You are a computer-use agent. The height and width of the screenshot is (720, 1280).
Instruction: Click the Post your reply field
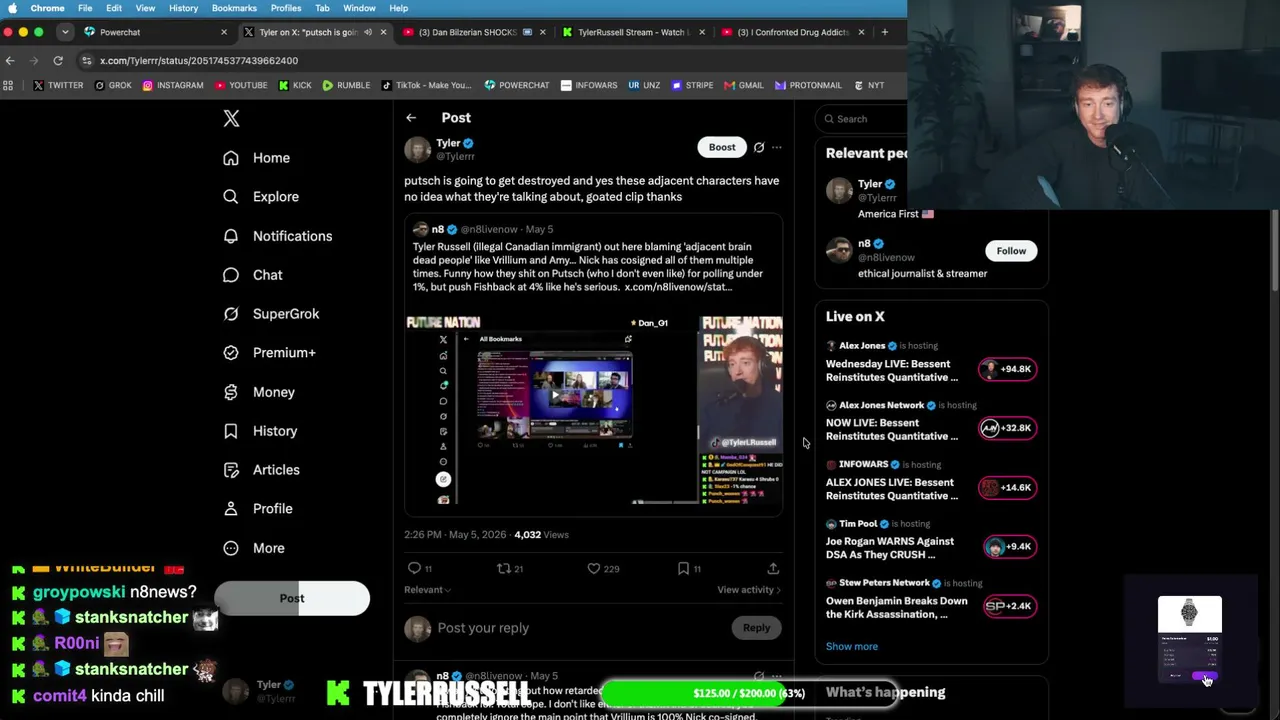click(483, 628)
